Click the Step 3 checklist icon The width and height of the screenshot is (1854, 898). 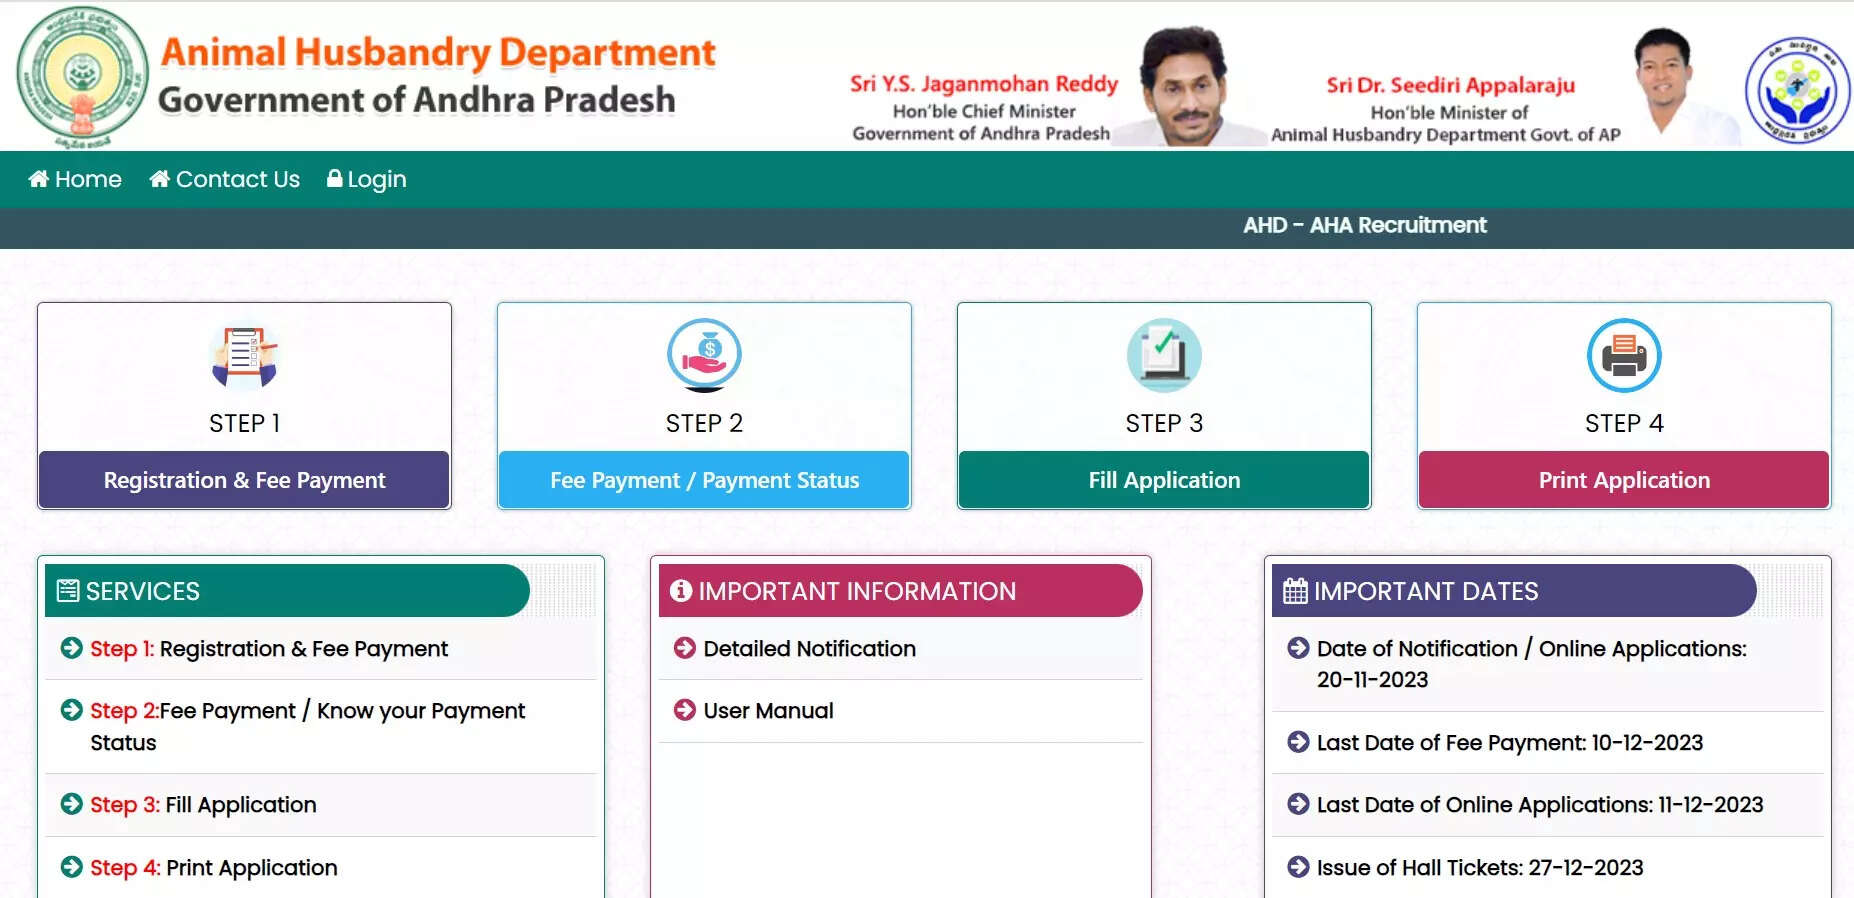click(1164, 355)
